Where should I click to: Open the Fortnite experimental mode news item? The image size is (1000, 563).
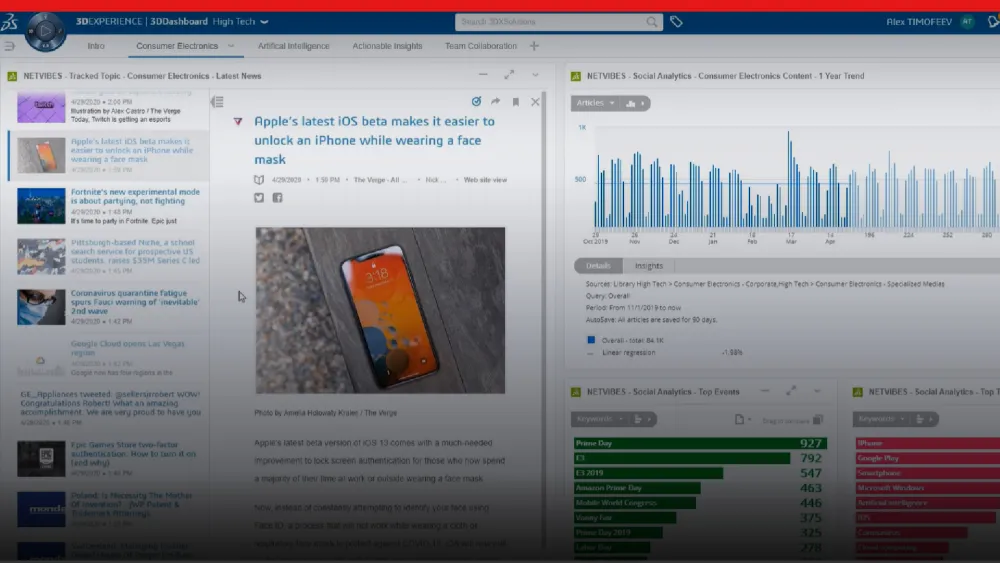(135, 196)
